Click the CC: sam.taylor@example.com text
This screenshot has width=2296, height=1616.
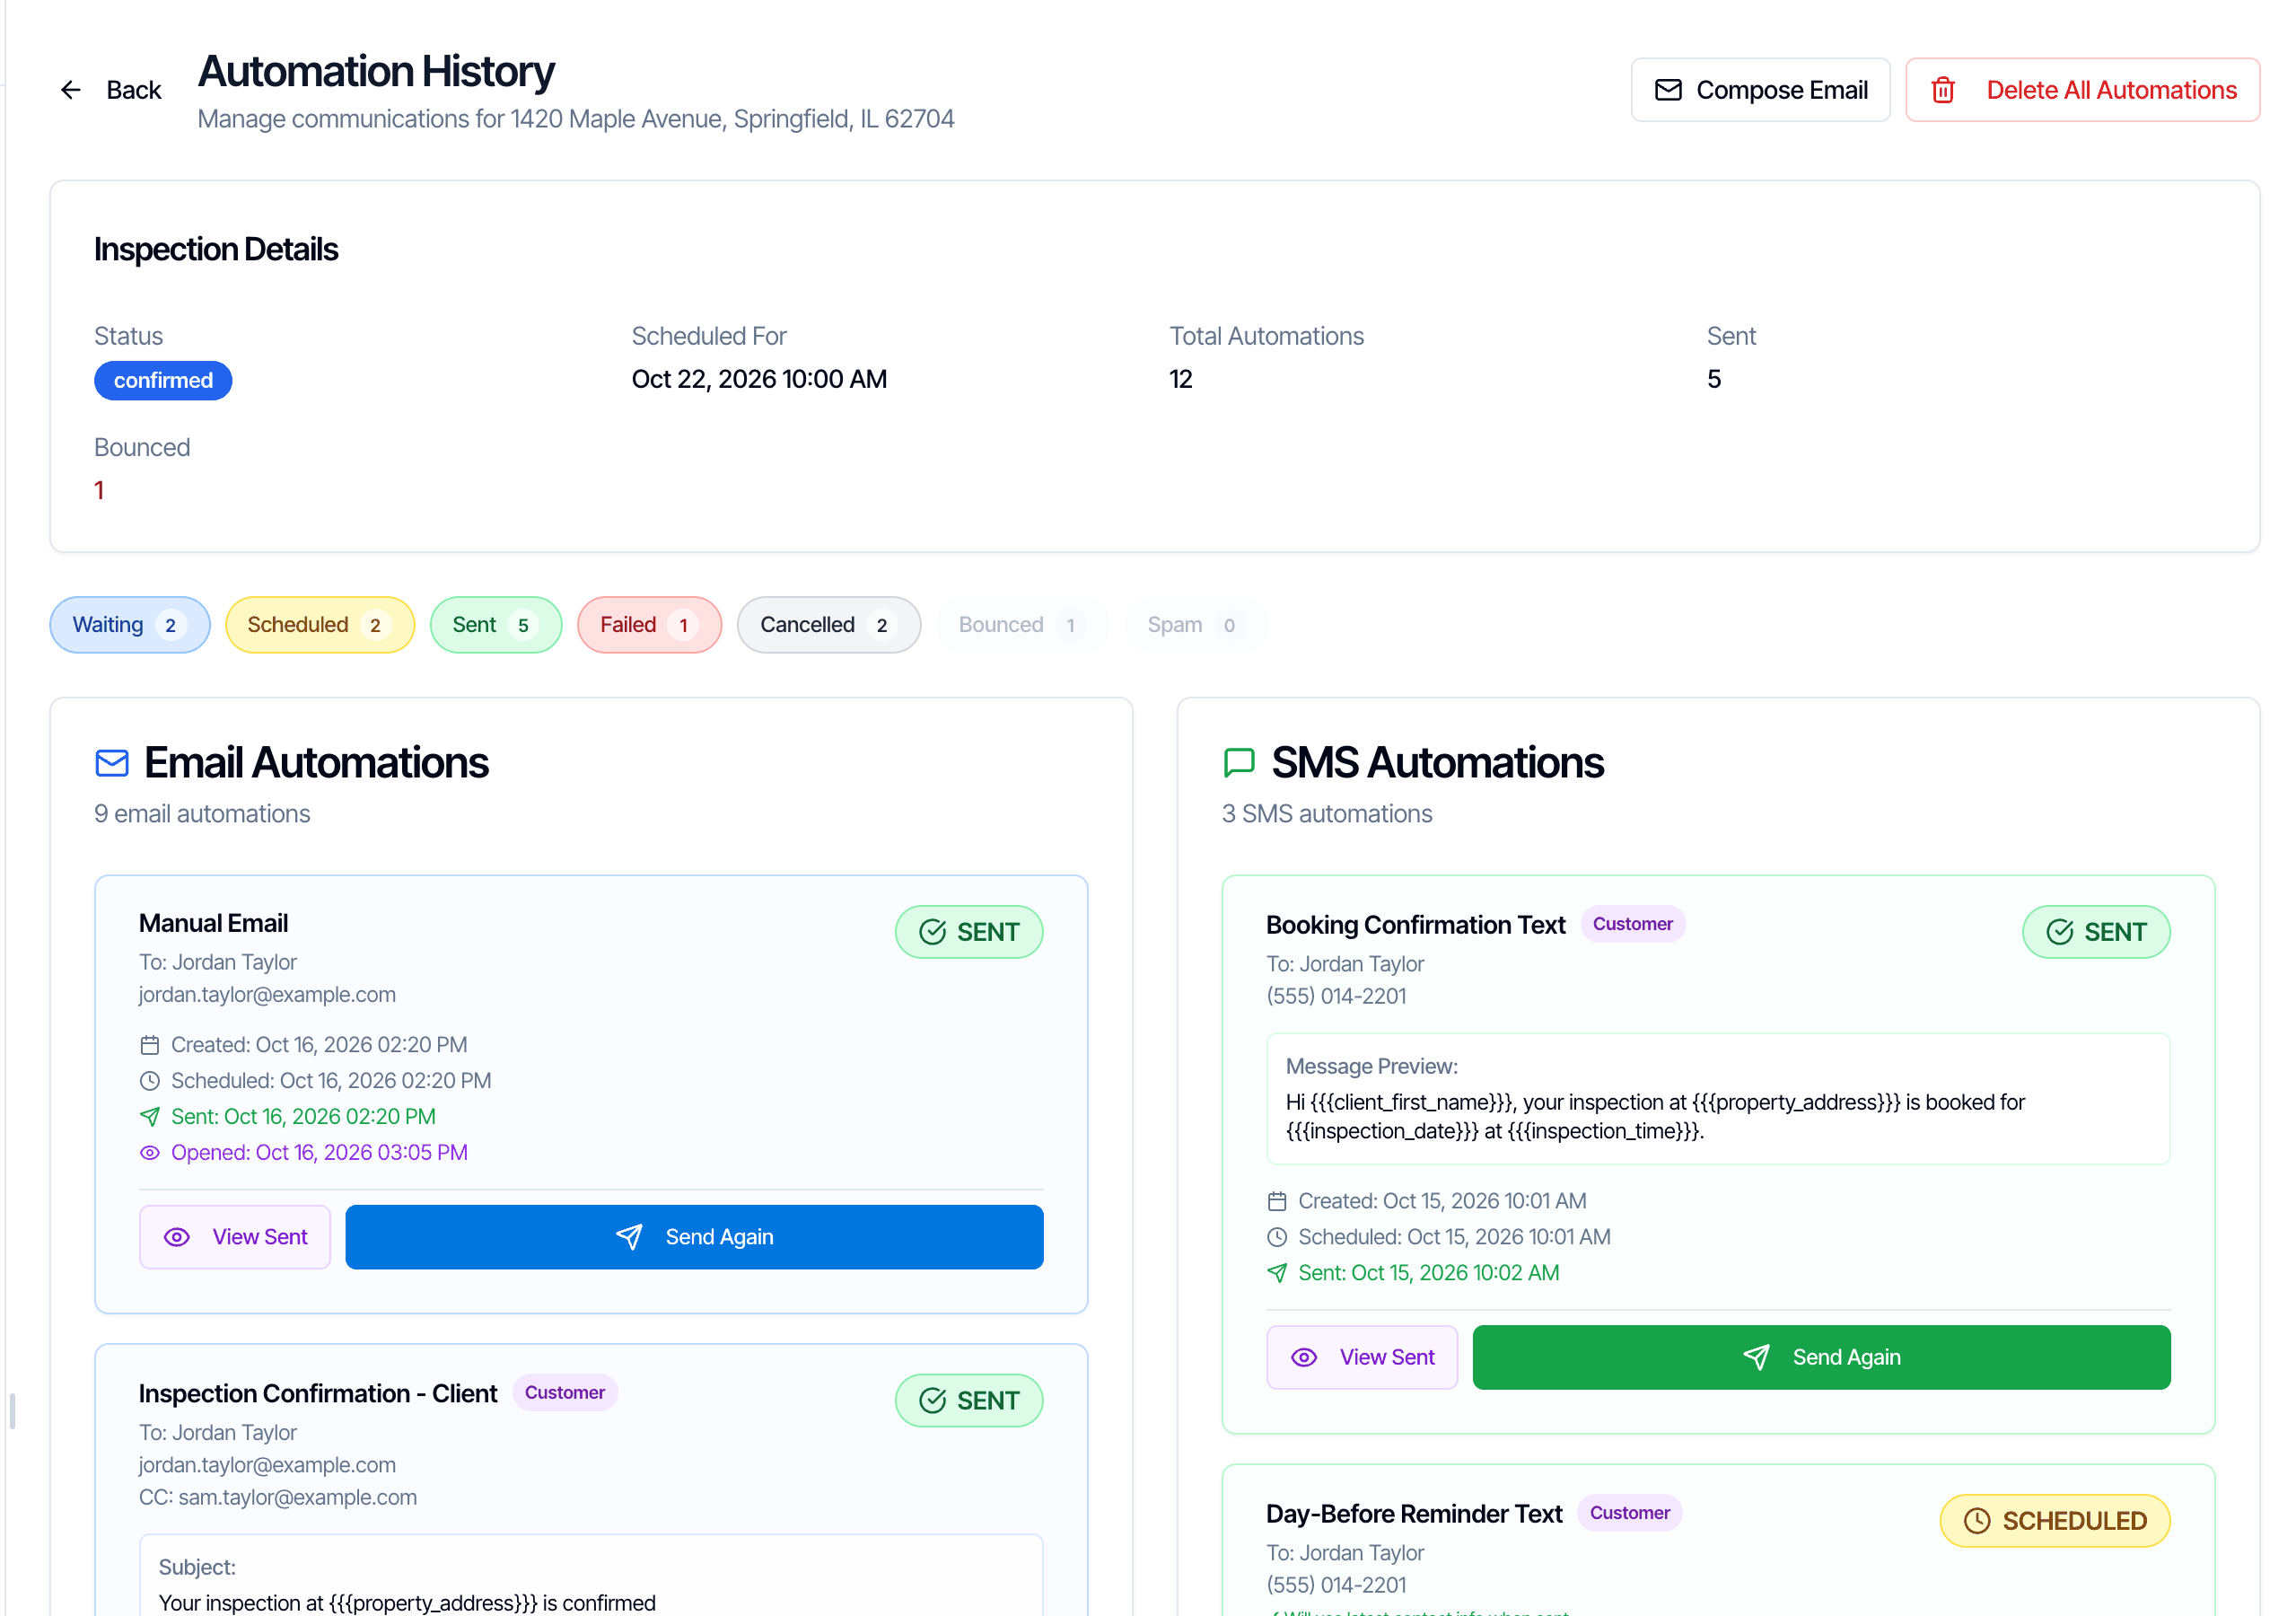[x=278, y=1497]
